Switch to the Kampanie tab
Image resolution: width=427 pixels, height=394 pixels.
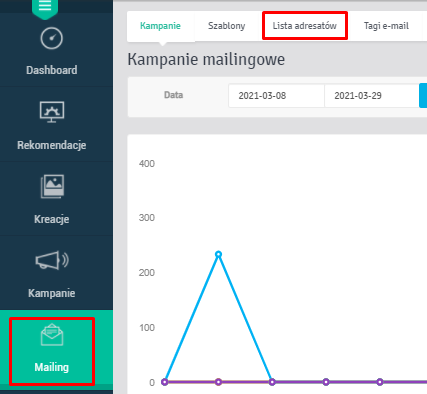(x=160, y=26)
